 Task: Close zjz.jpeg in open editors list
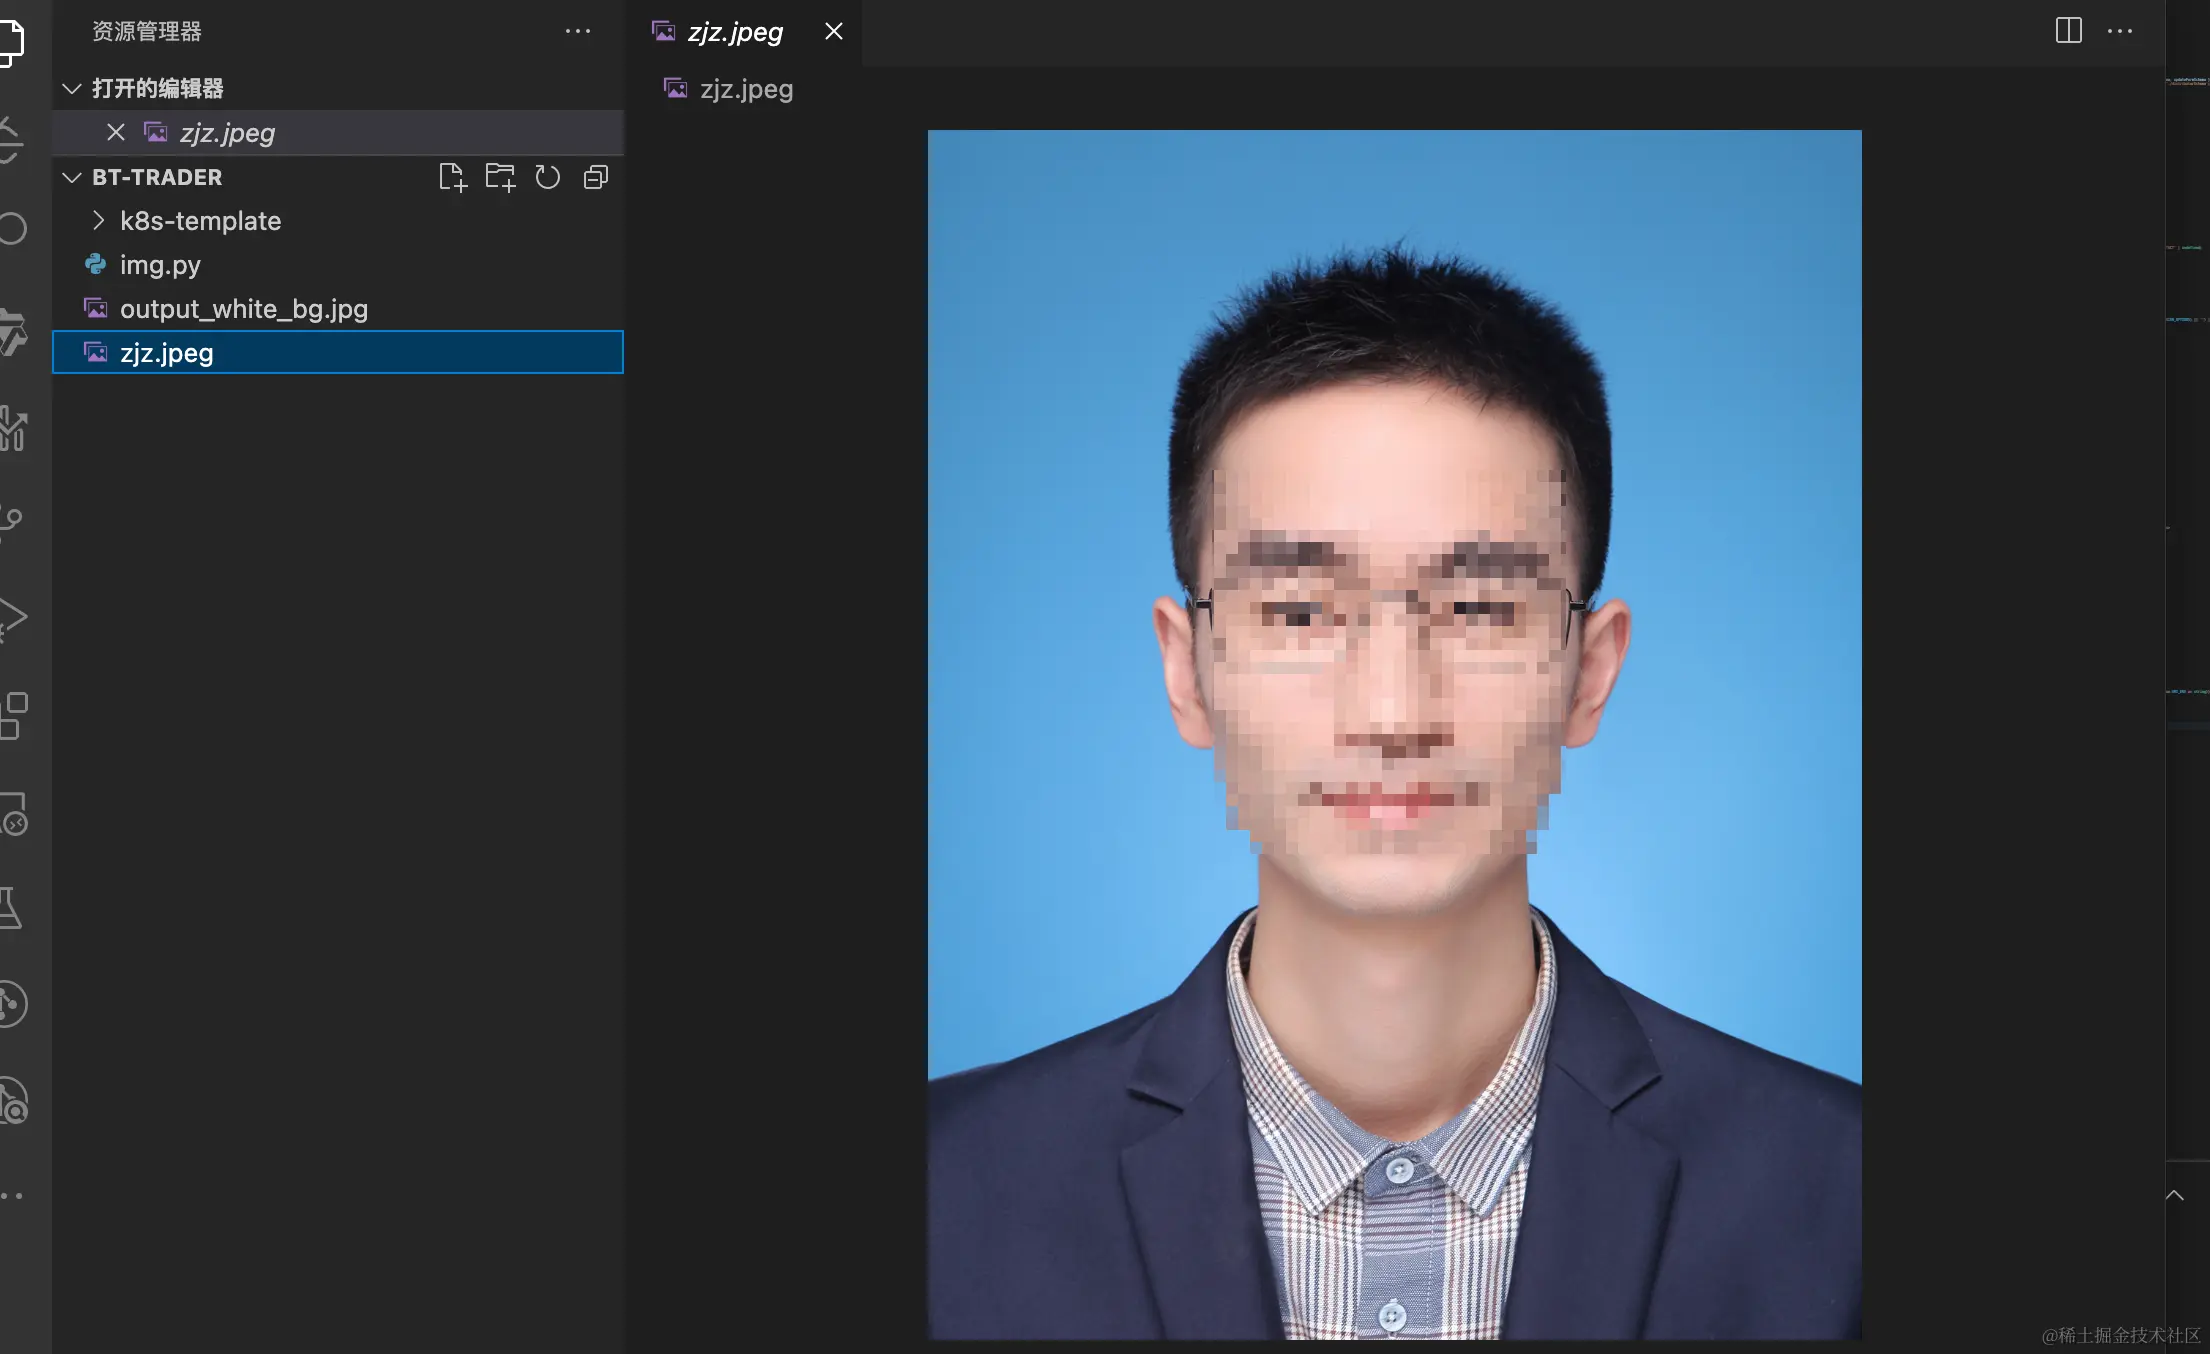coord(116,132)
